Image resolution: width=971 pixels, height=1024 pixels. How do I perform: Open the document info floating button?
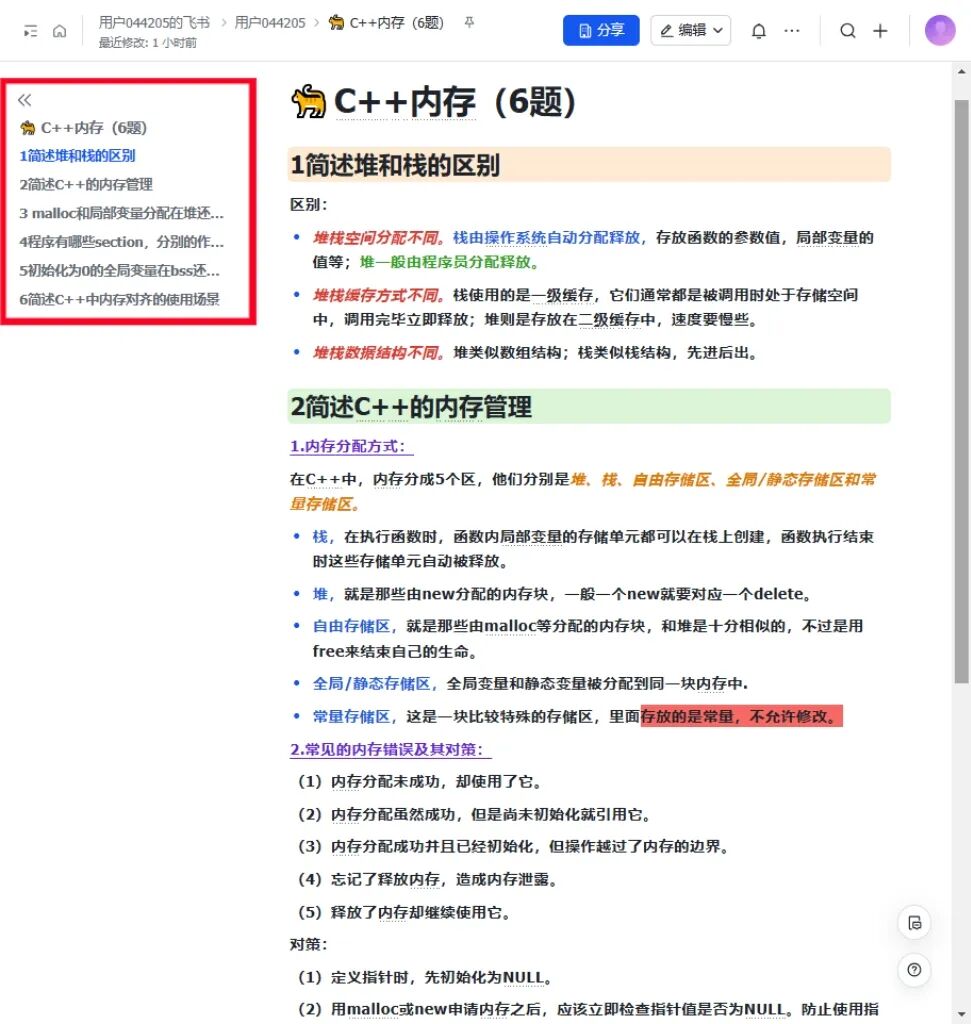point(914,923)
